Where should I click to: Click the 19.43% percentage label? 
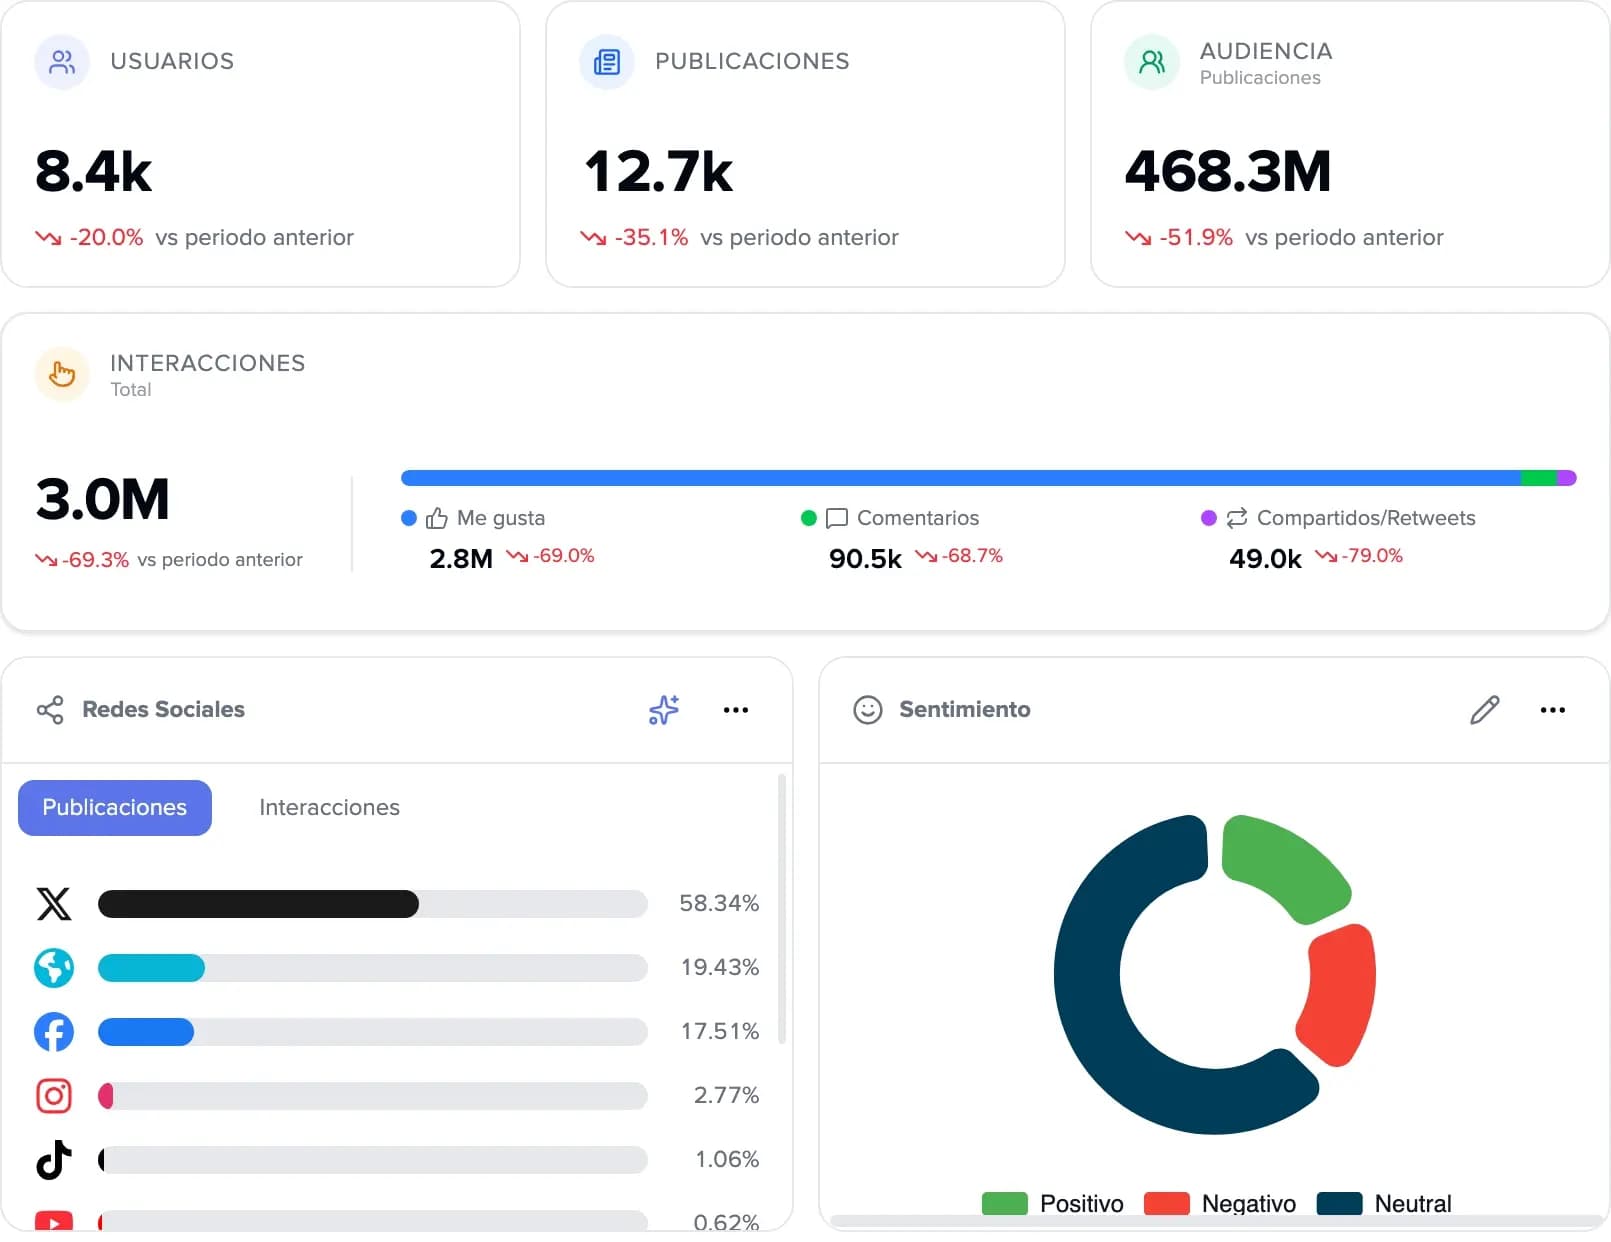(720, 968)
